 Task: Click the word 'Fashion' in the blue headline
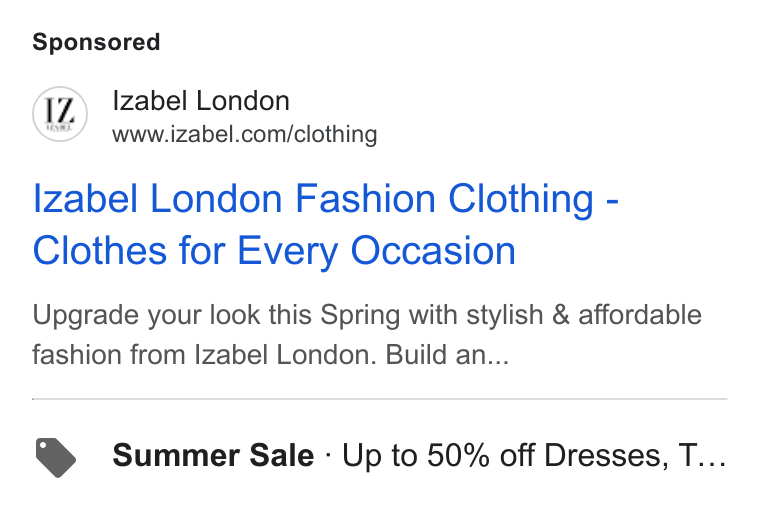[x=365, y=198]
